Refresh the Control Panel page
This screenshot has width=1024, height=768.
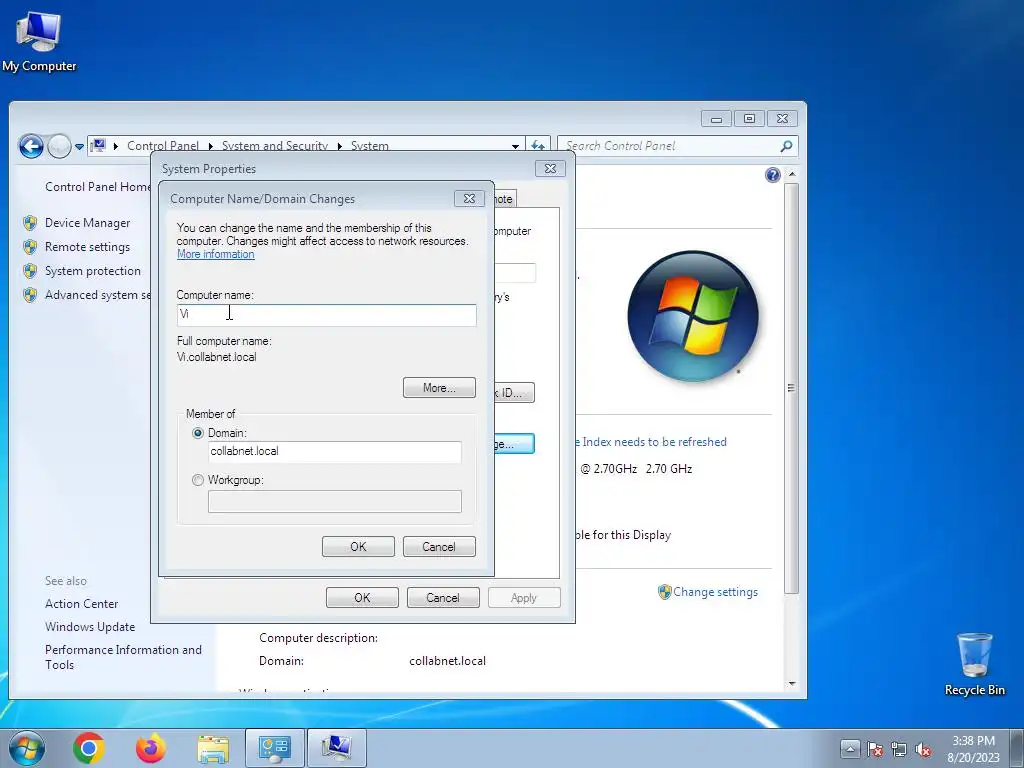click(538, 146)
